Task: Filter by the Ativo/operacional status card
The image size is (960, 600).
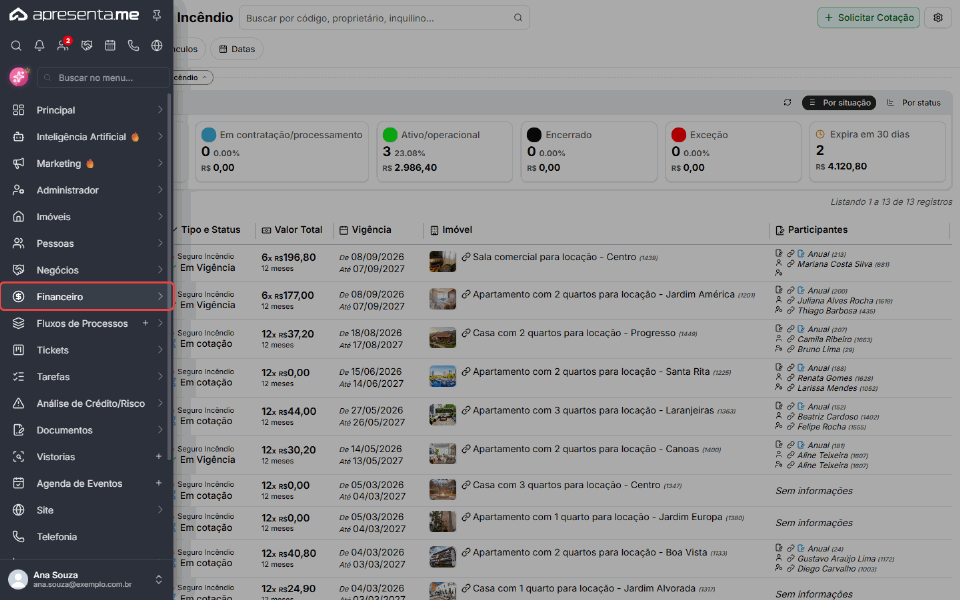Action: (444, 151)
